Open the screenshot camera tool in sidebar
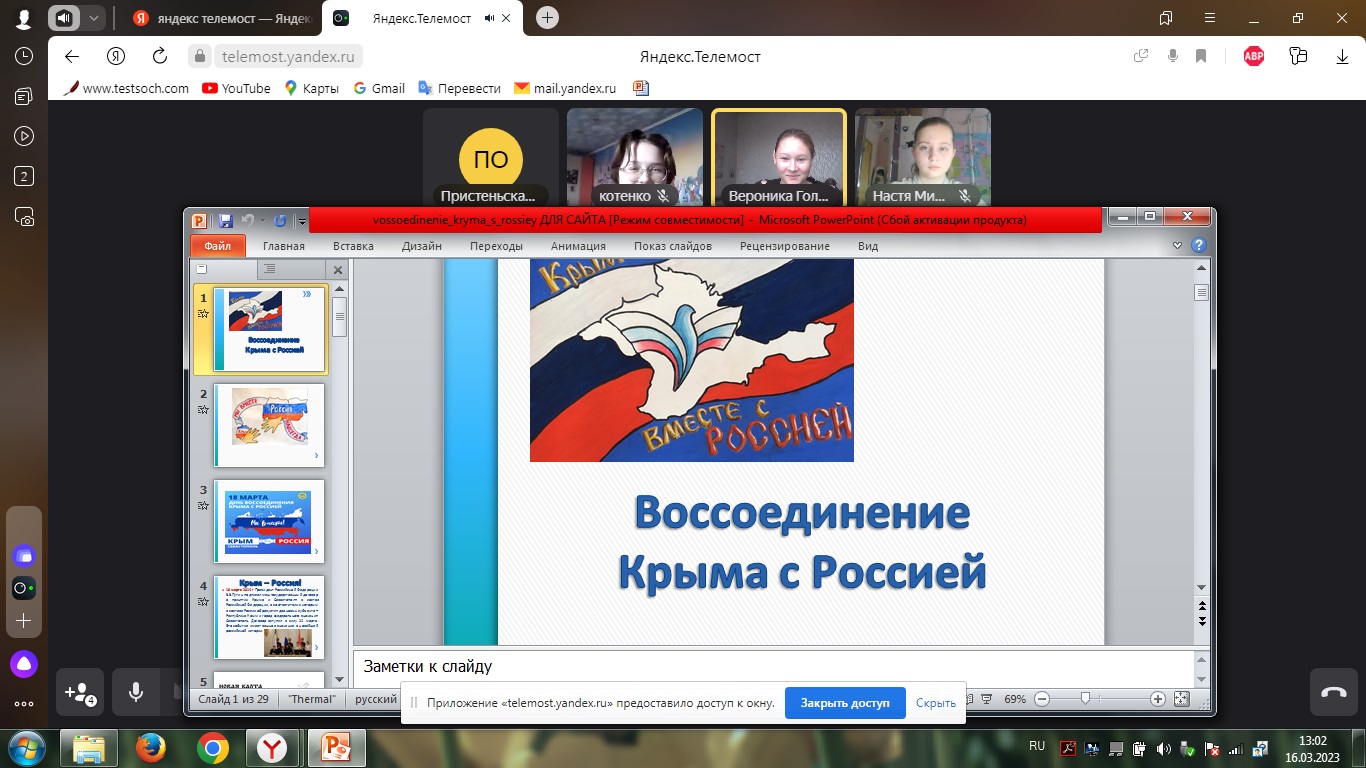This screenshot has width=1366, height=768. pyautogui.click(x=24, y=216)
